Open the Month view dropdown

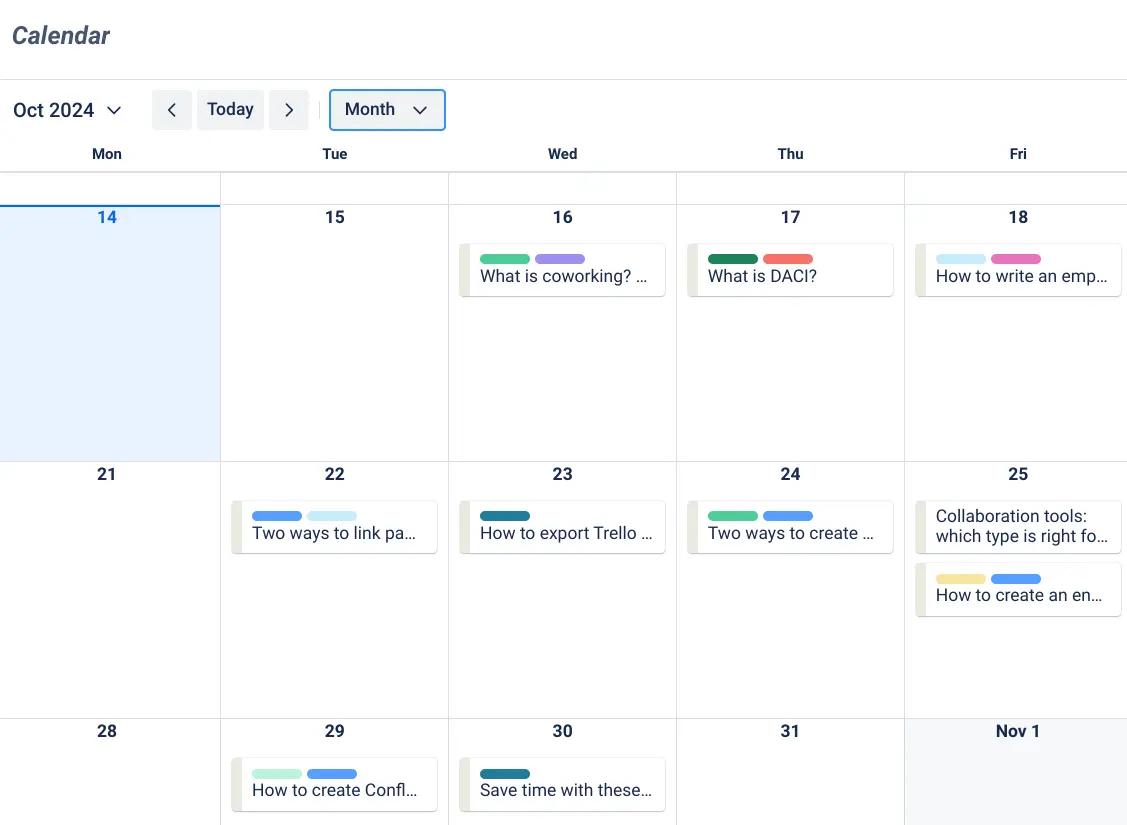pyautogui.click(x=387, y=110)
